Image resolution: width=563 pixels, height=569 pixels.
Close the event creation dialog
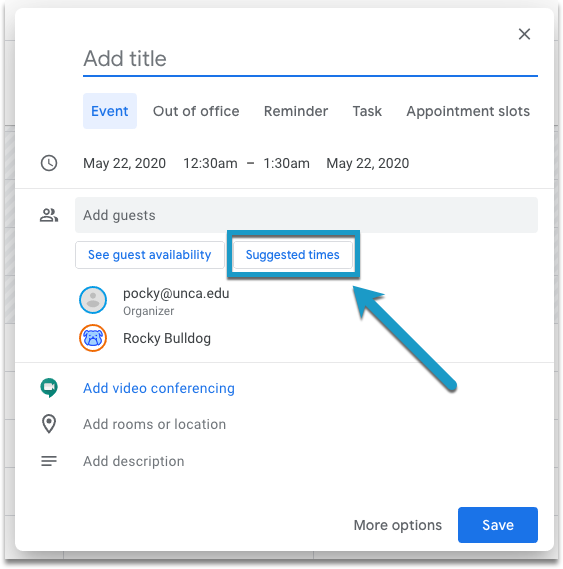524,34
